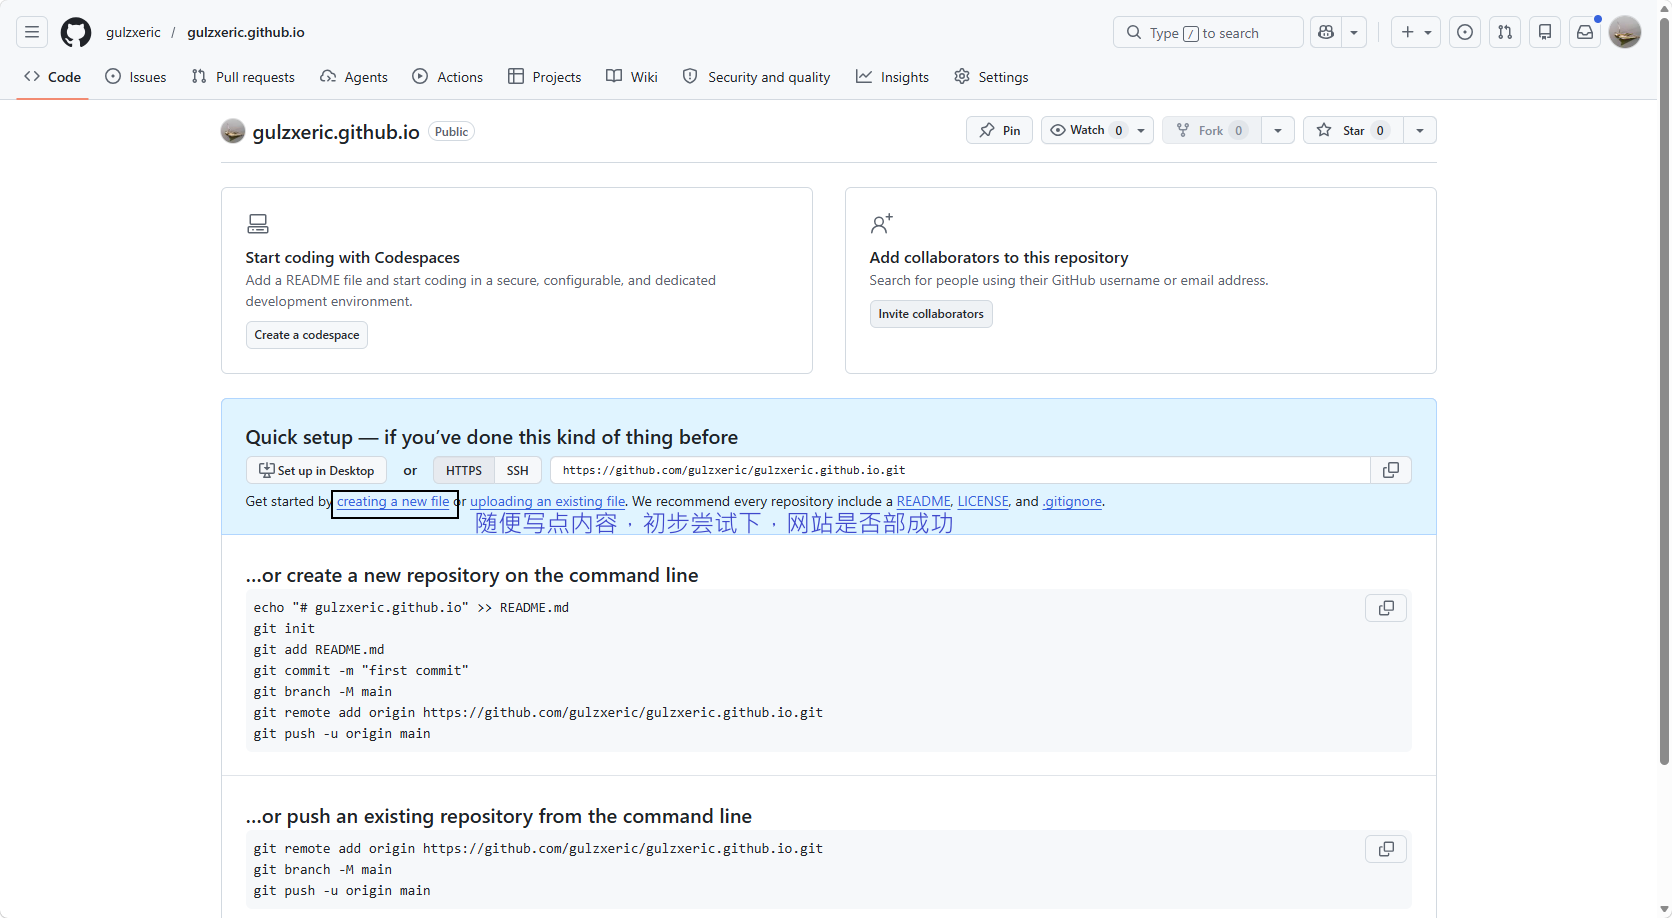Select HTTPS clone URL option
Viewport: 1672px width, 918px height.
pyautogui.click(x=464, y=470)
